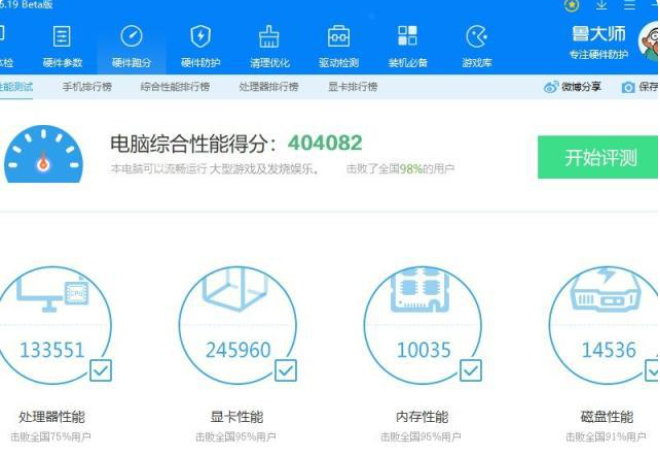Click the 清理优化 broom icon
Screen dimensions: 660x456
[269, 39]
